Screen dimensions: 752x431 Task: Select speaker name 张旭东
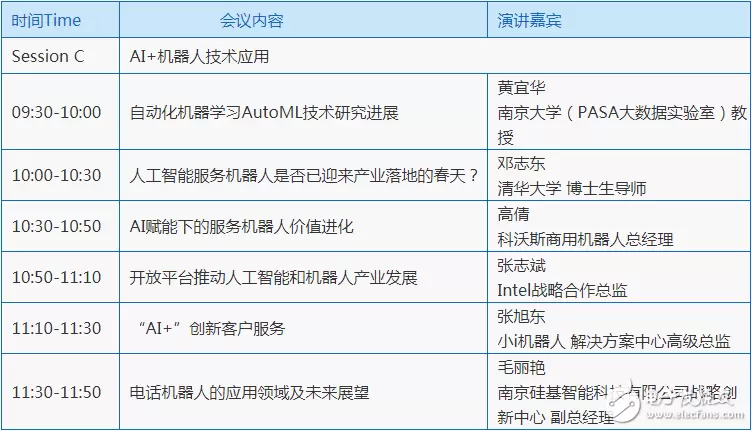522,316
